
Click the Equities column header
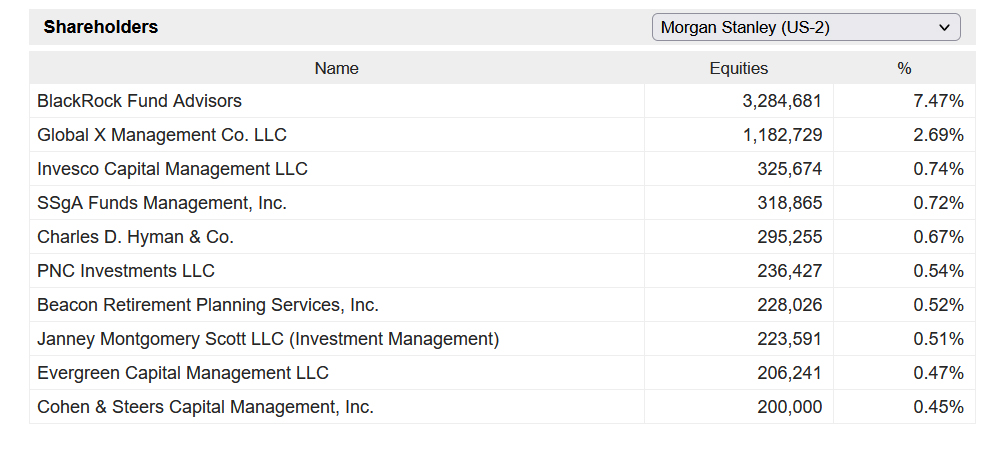click(x=738, y=68)
